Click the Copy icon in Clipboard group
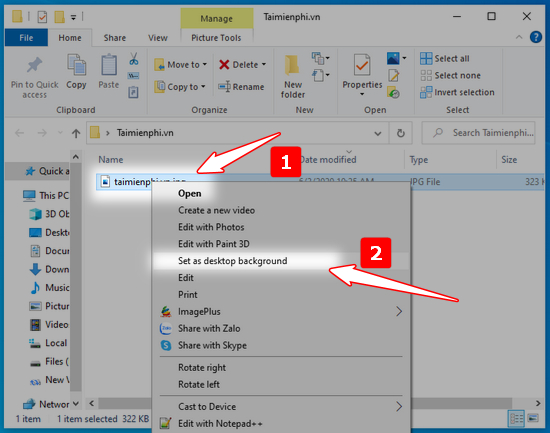This screenshot has width=550, height=433. click(76, 65)
